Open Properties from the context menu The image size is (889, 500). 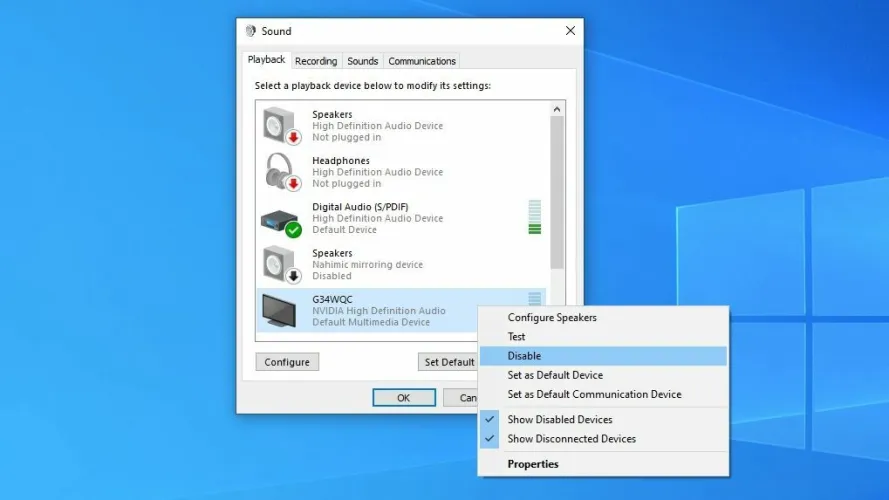tap(533, 464)
